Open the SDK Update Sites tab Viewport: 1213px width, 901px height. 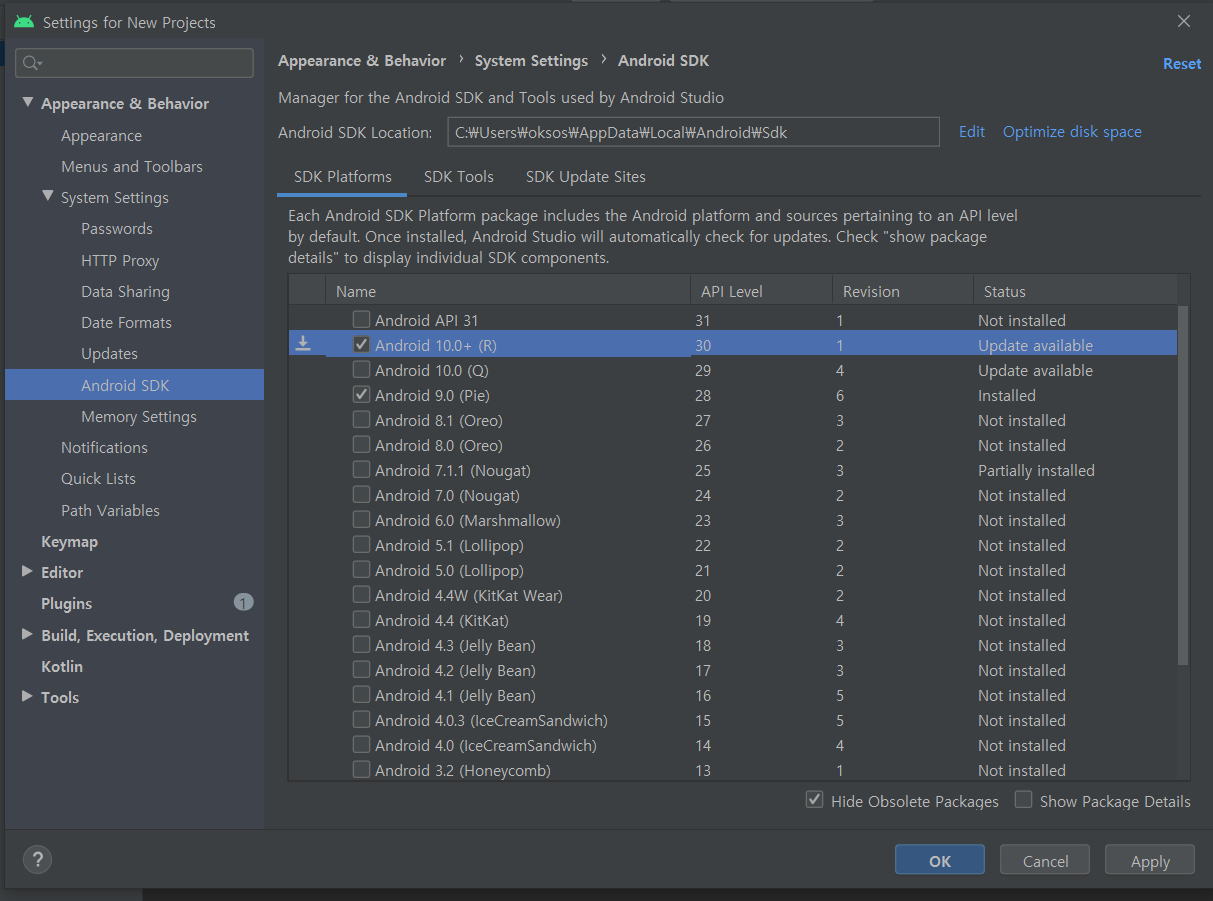click(x=586, y=177)
